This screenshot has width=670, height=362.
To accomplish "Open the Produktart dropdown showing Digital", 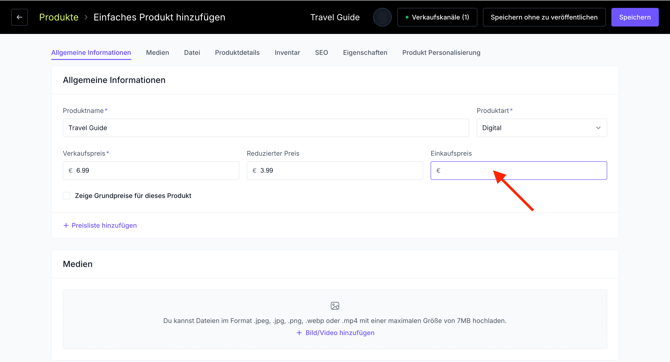I will (541, 128).
